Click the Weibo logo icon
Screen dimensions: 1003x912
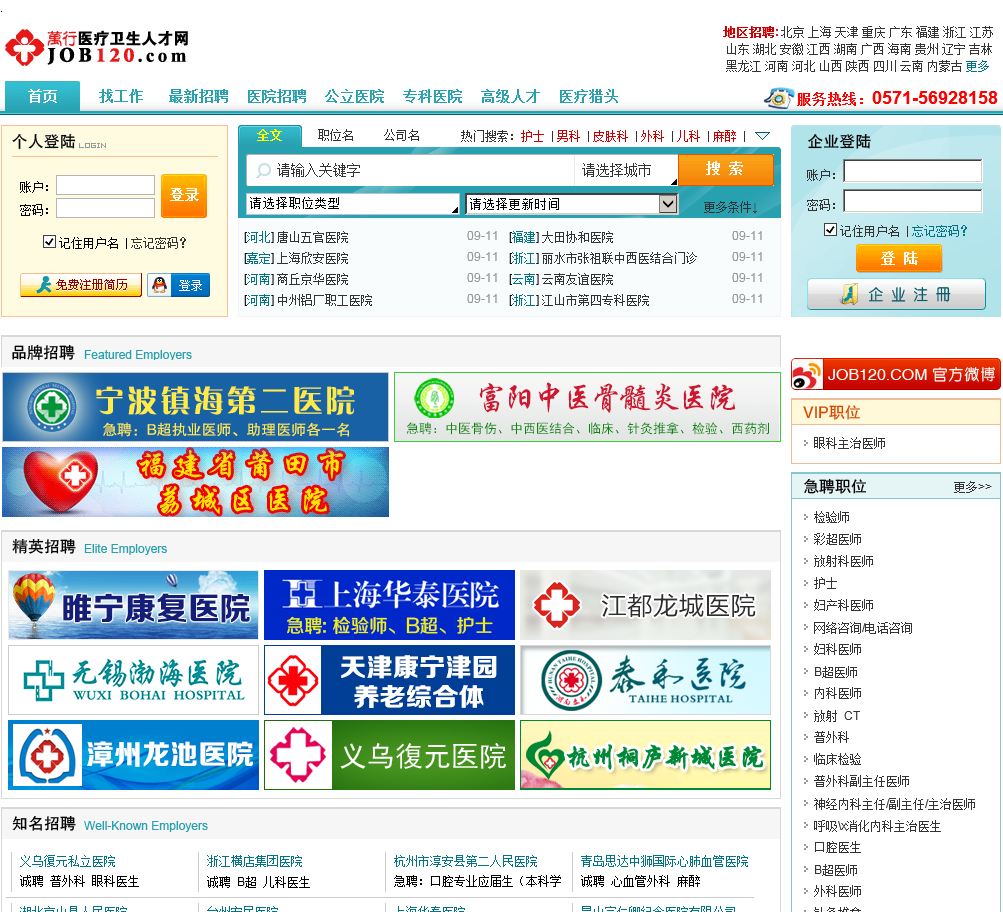tap(806, 375)
